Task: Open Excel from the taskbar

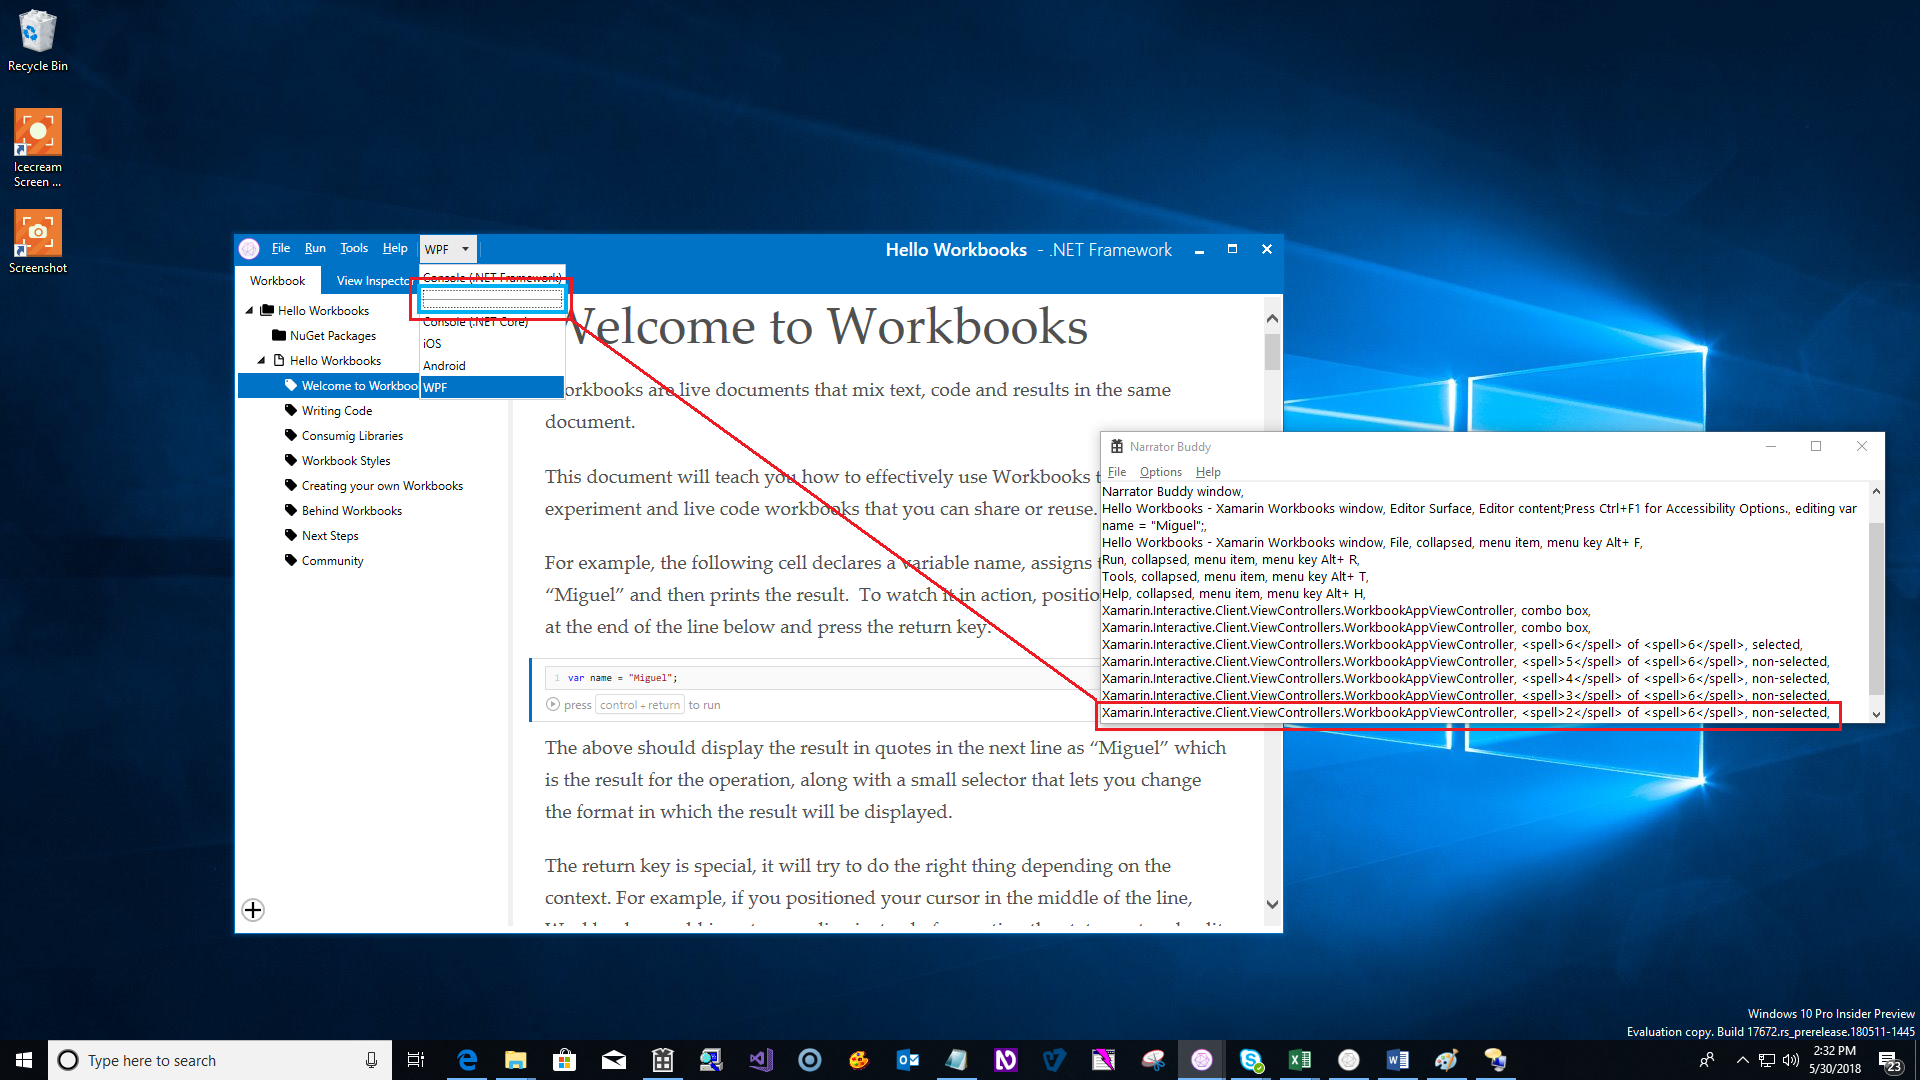Action: tap(1300, 1060)
